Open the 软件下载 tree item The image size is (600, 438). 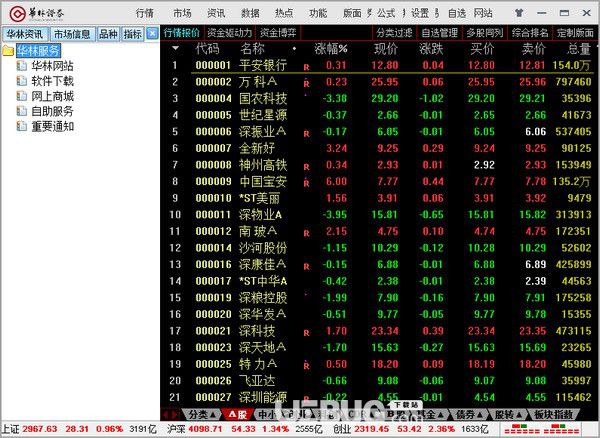[52, 81]
